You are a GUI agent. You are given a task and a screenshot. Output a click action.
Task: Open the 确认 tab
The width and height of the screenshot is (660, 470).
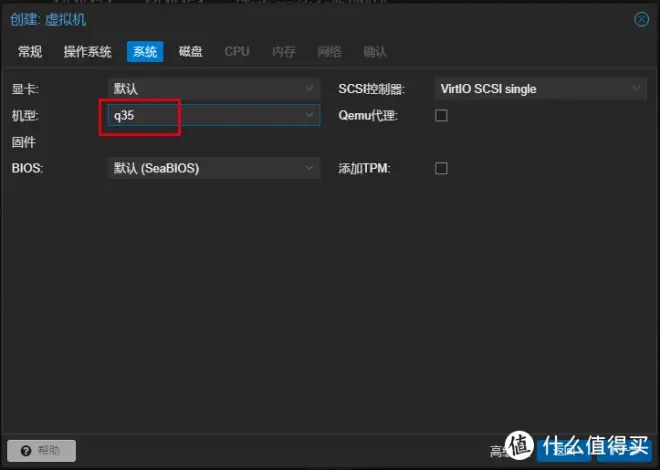pyautogui.click(x=375, y=51)
